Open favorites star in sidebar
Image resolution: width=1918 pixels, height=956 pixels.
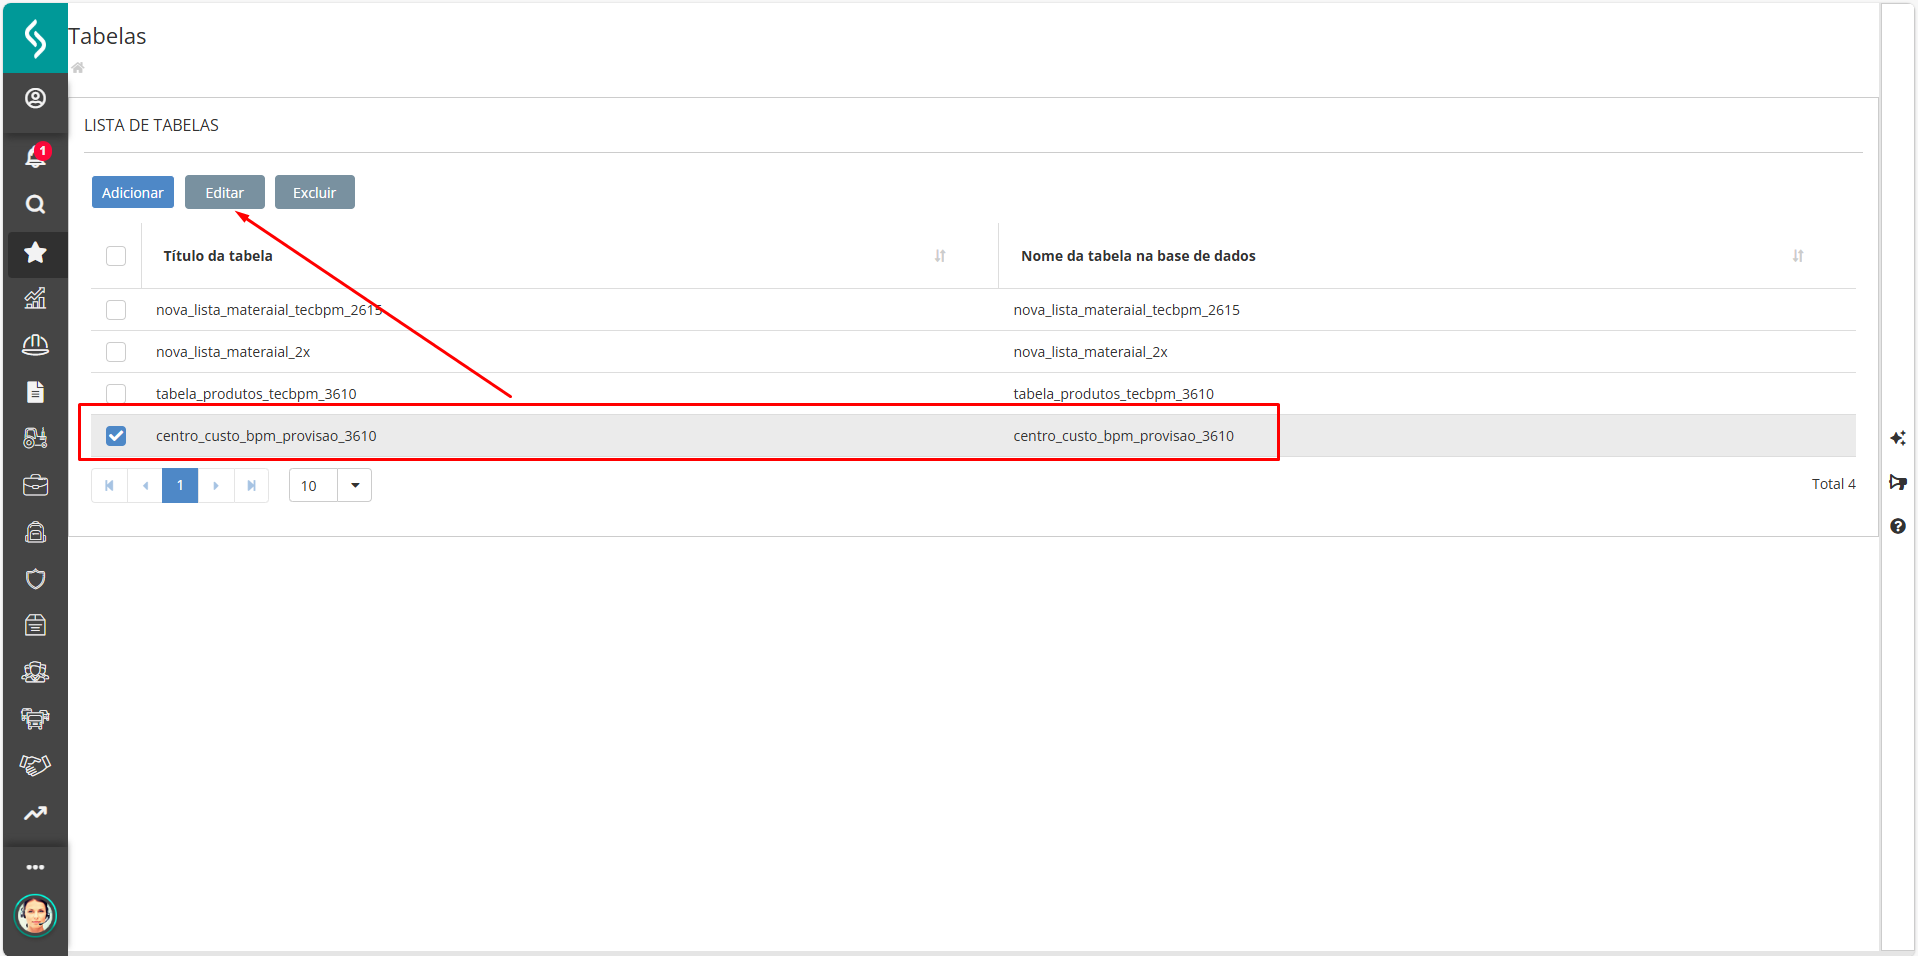pos(35,253)
